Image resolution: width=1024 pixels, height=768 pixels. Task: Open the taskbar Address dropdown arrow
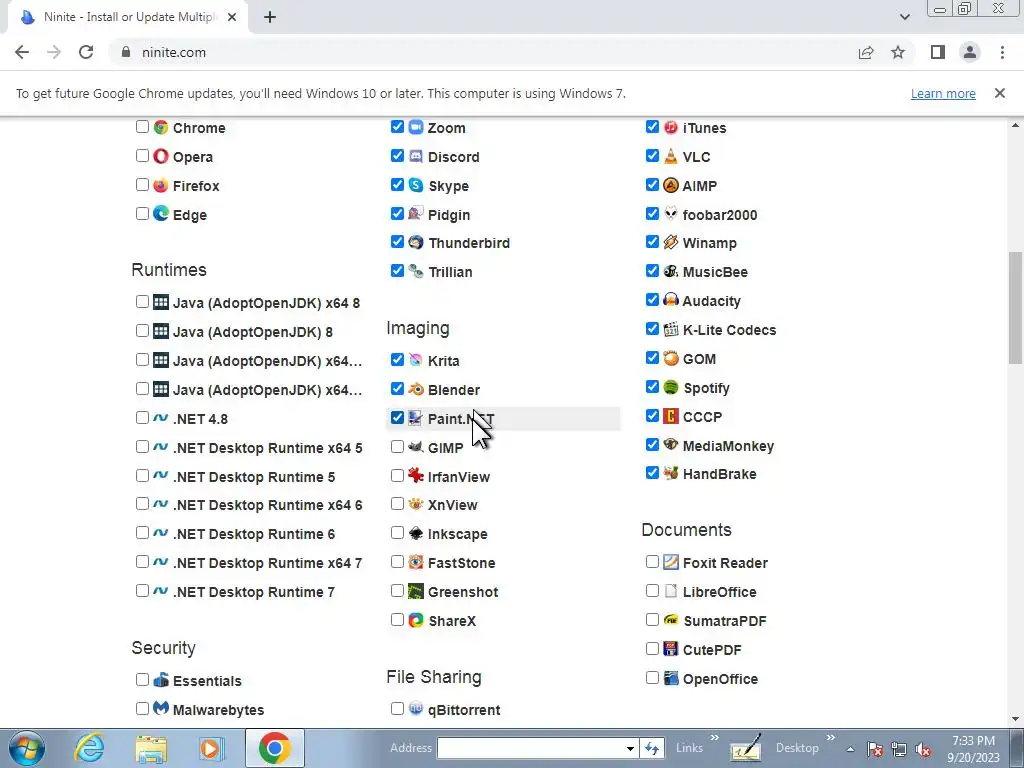630,748
